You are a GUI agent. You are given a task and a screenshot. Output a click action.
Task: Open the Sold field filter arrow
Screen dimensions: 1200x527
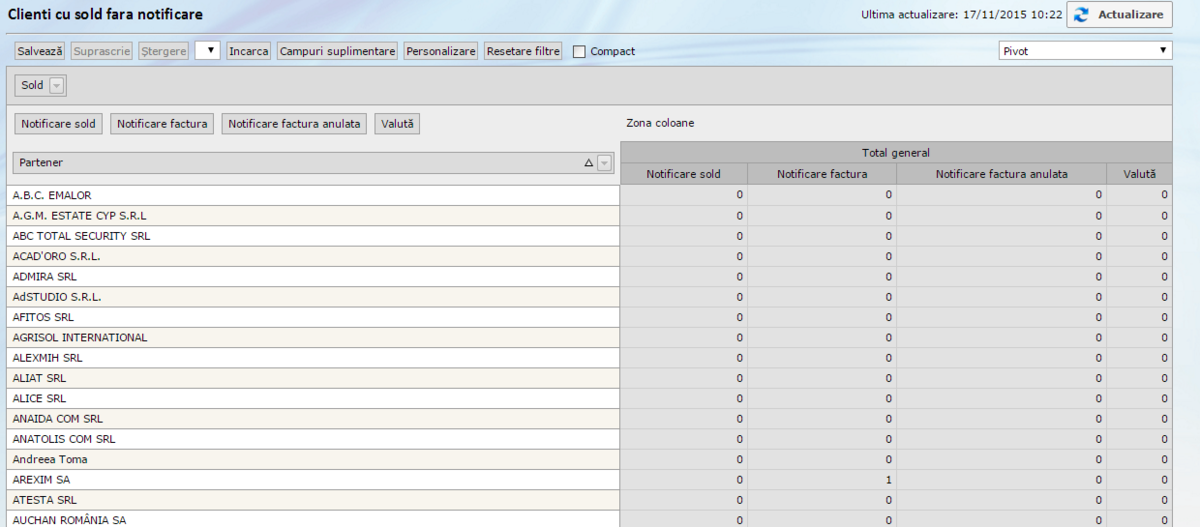point(57,86)
